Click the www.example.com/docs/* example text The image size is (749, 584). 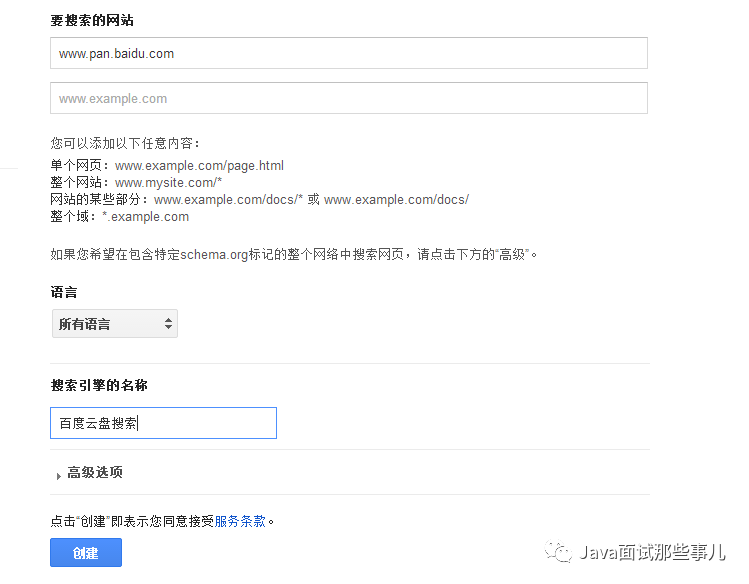click(x=228, y=200)
